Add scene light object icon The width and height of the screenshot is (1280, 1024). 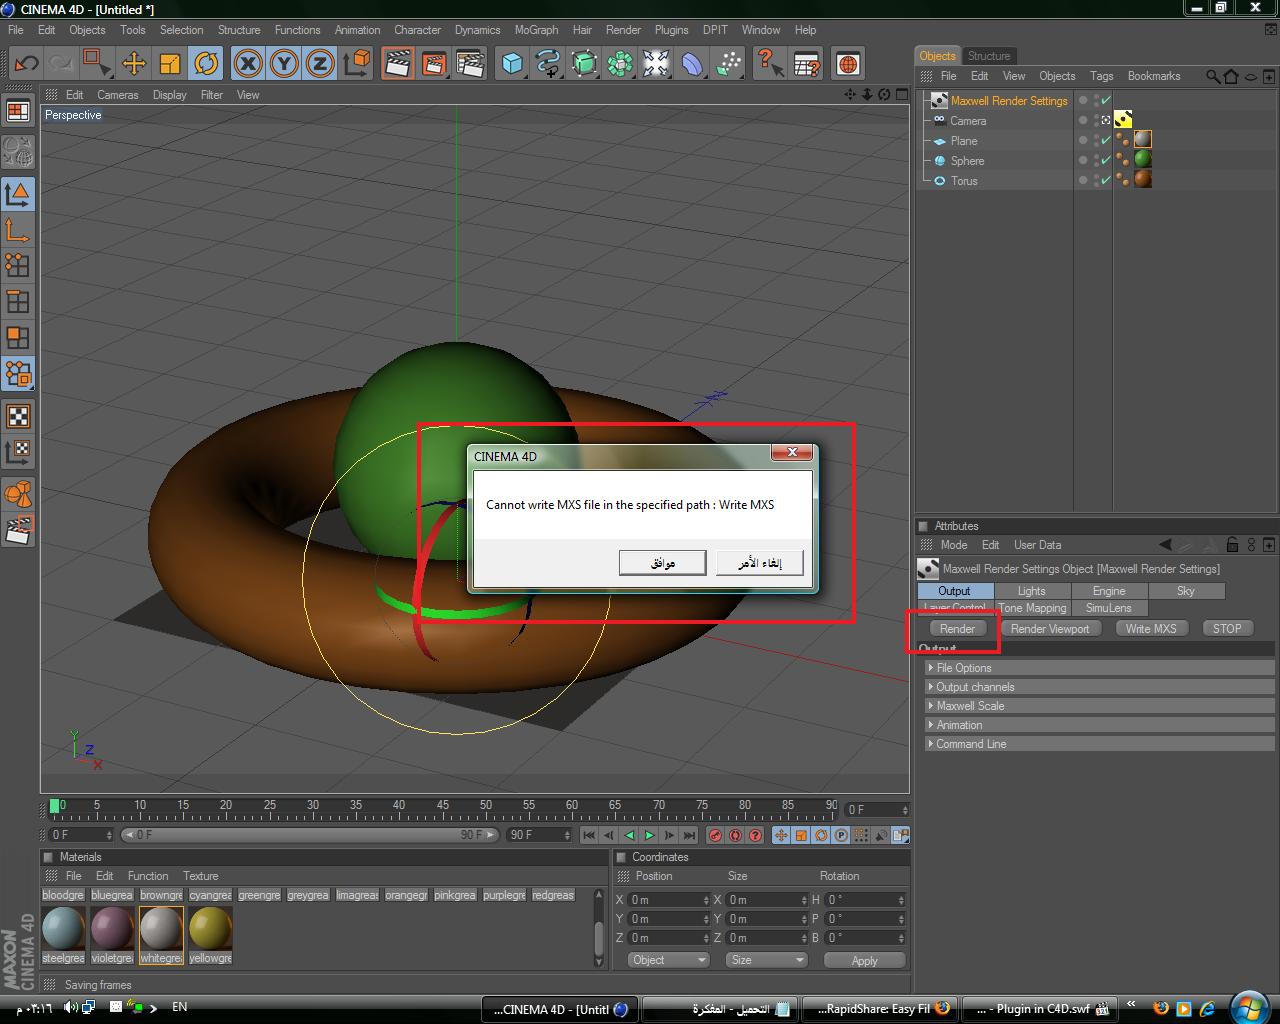pos(656,64)
